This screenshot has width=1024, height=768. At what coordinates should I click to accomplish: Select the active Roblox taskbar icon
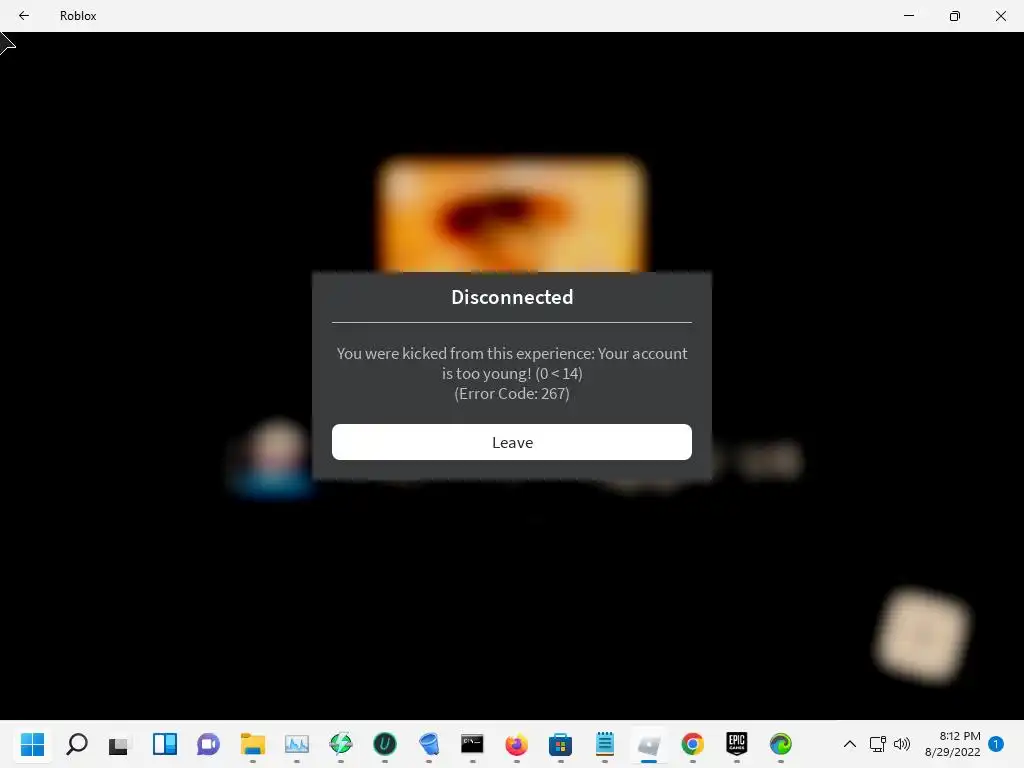point(648,744)
